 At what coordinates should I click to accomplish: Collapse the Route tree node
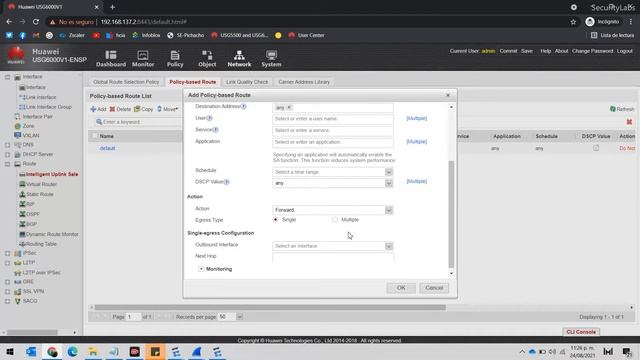[7, 164]
